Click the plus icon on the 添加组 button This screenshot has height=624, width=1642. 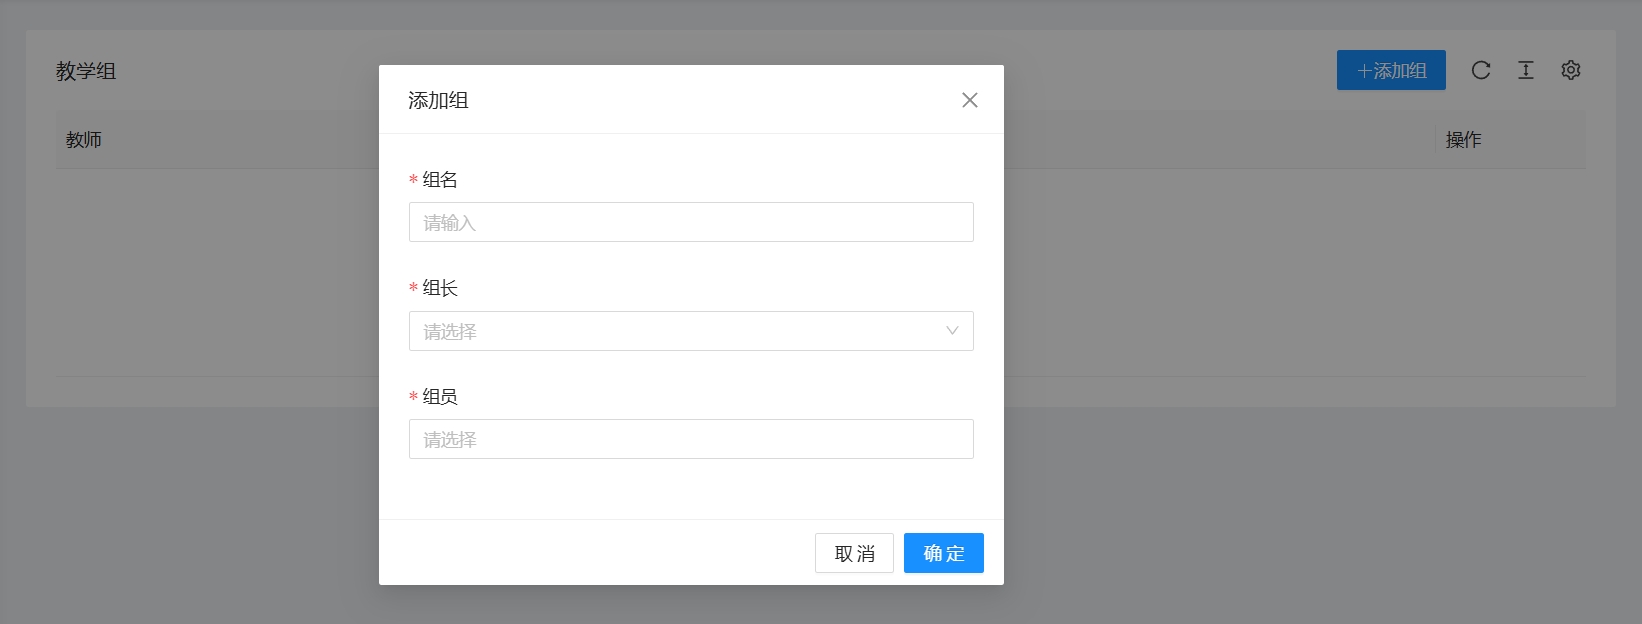[1363, 71]
